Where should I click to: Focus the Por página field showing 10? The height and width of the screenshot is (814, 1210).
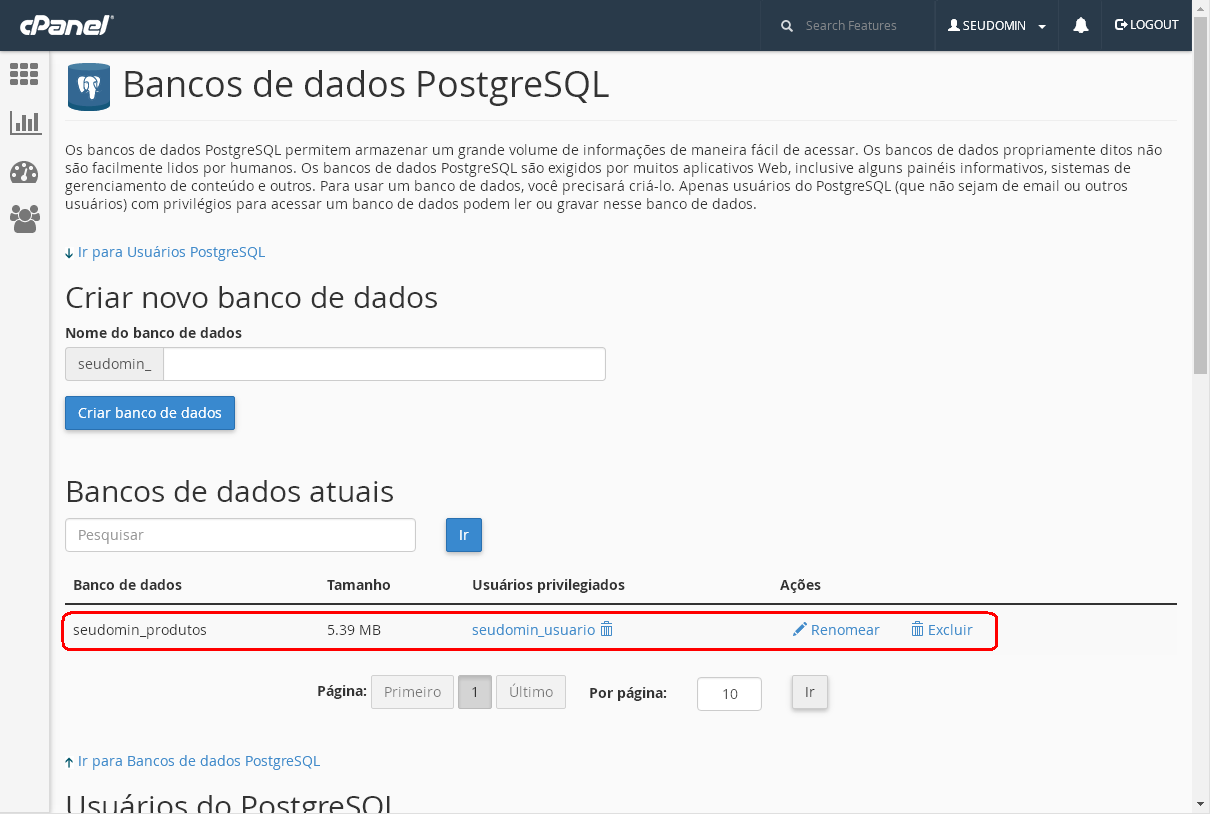click(x=729, y=694)
